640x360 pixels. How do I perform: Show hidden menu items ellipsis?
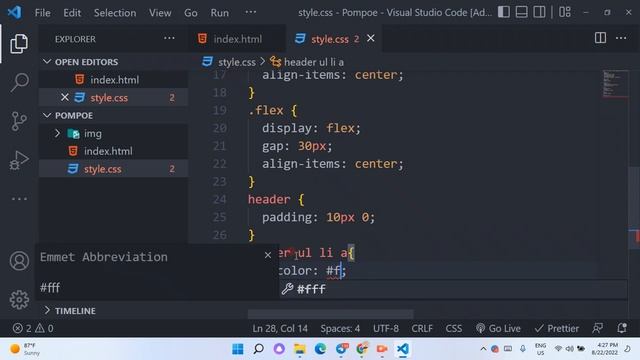[251, 12]
